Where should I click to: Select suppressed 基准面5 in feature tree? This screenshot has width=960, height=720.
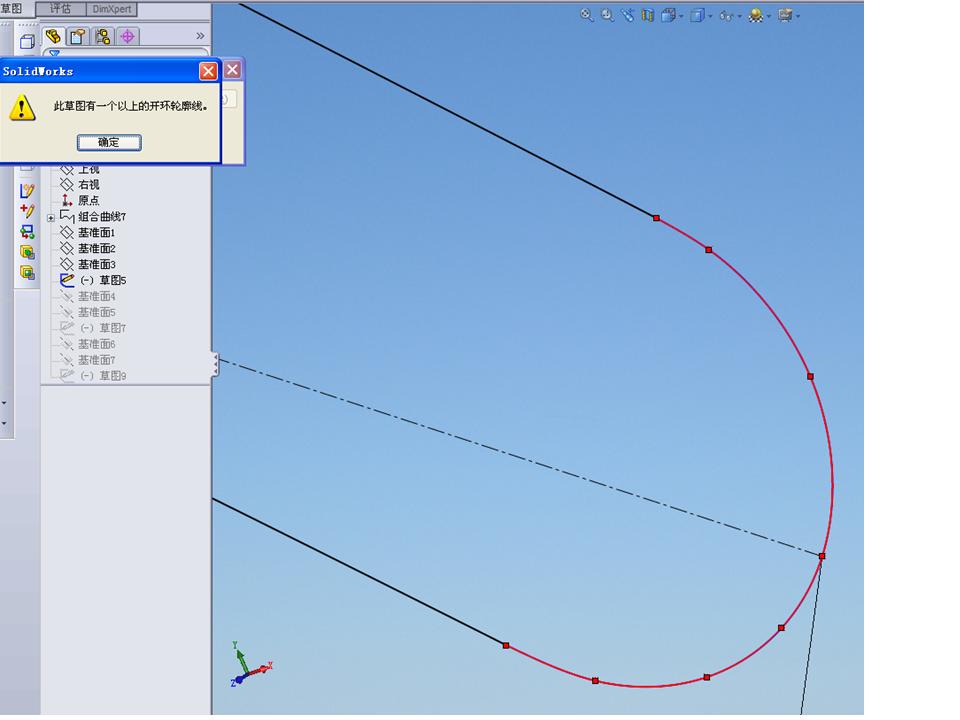[96, 312]
